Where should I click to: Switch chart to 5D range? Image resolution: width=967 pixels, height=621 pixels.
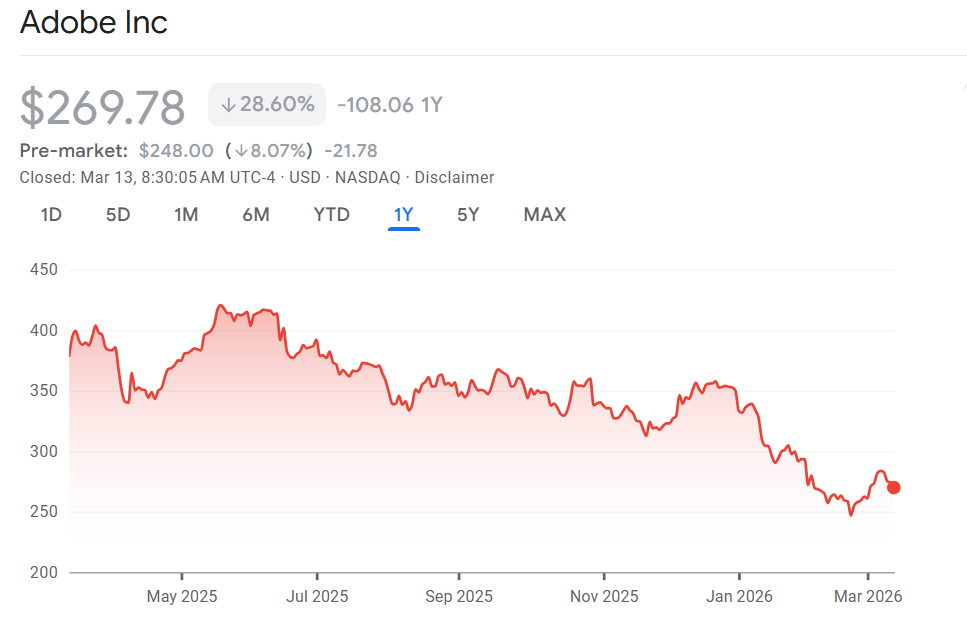[x=118, y=214]
